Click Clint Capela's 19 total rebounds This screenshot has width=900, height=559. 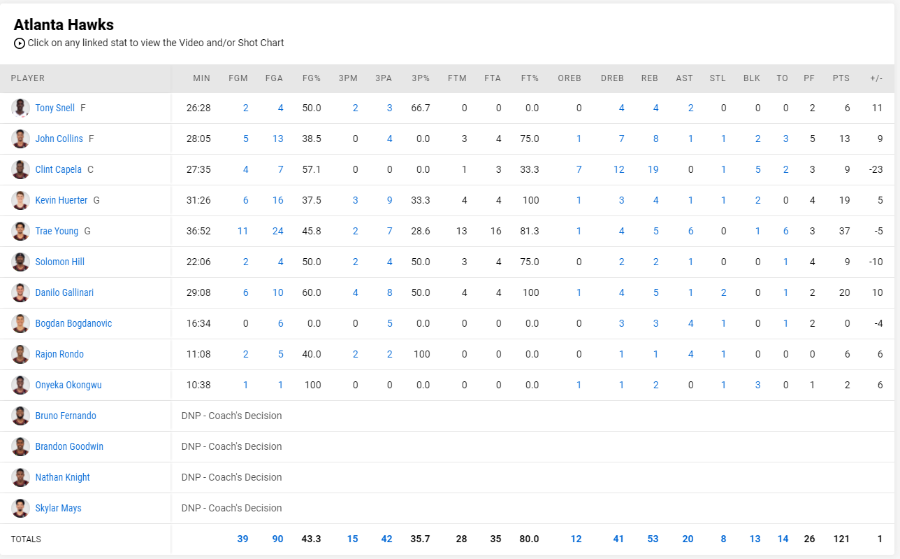(653, 170)
